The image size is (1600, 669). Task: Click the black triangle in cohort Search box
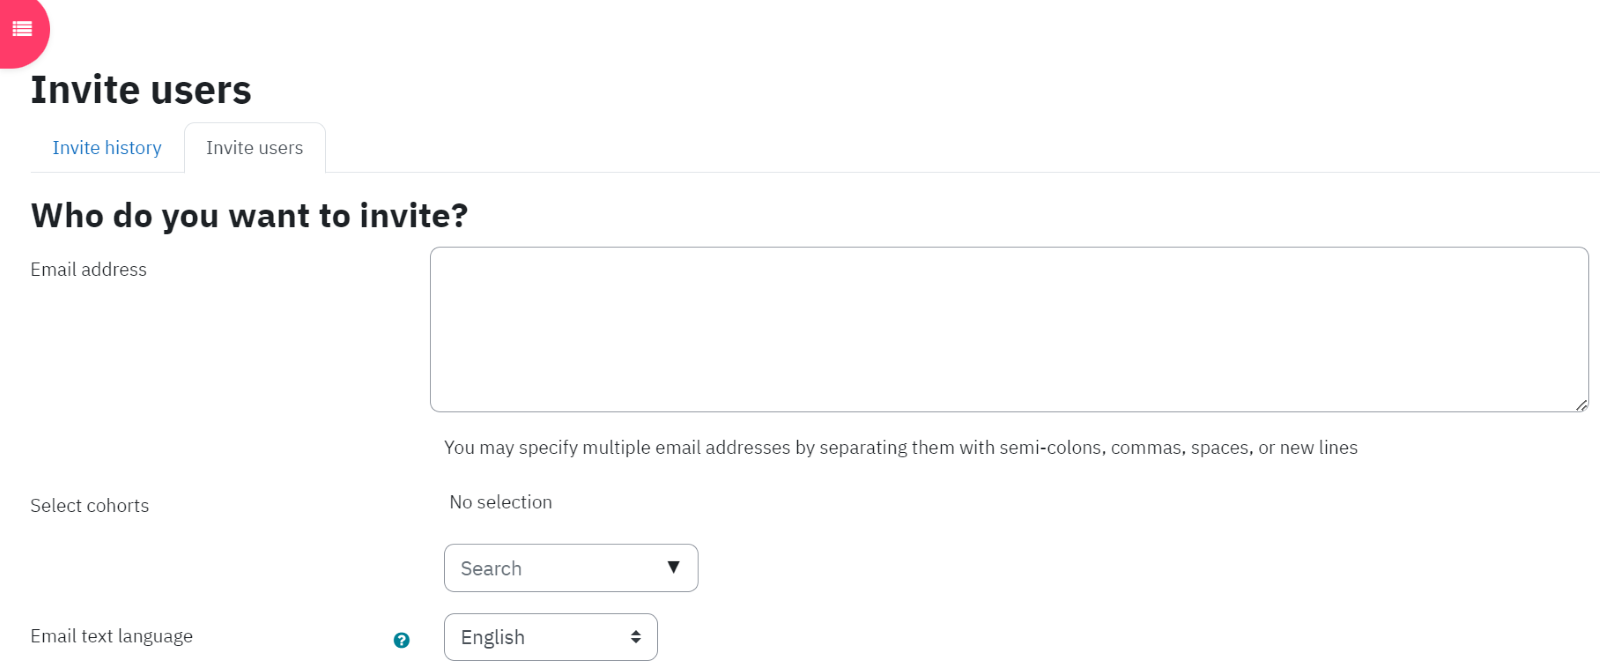673,567
